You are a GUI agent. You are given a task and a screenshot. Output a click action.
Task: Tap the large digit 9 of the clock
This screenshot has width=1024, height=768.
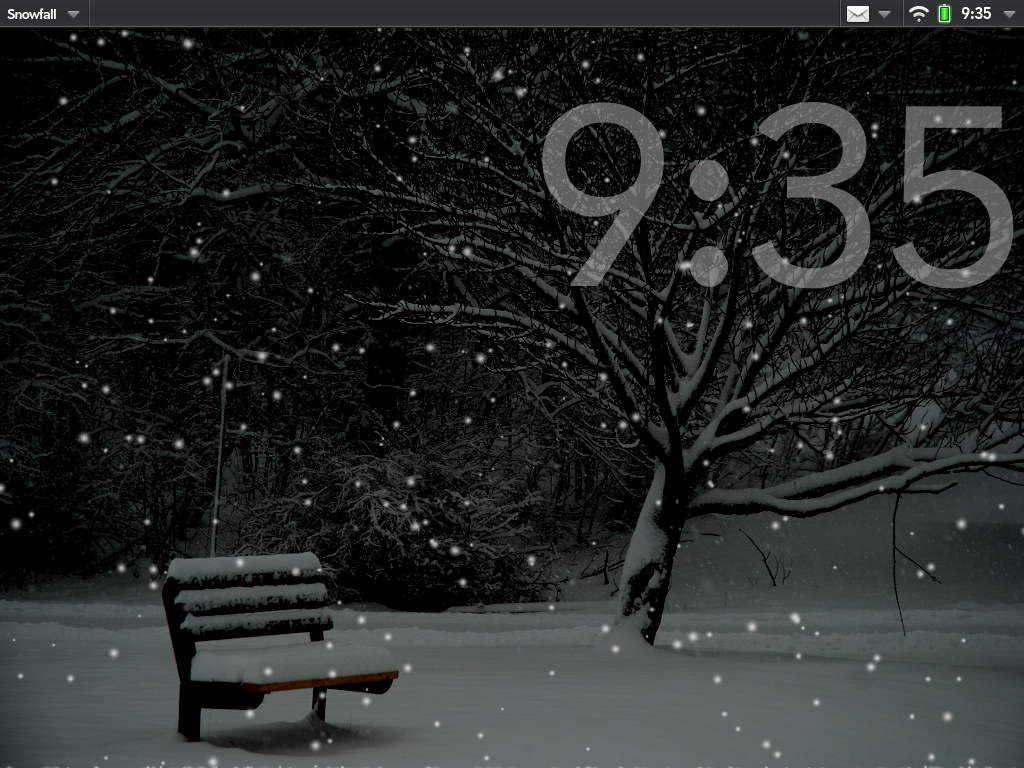[602, 194]
